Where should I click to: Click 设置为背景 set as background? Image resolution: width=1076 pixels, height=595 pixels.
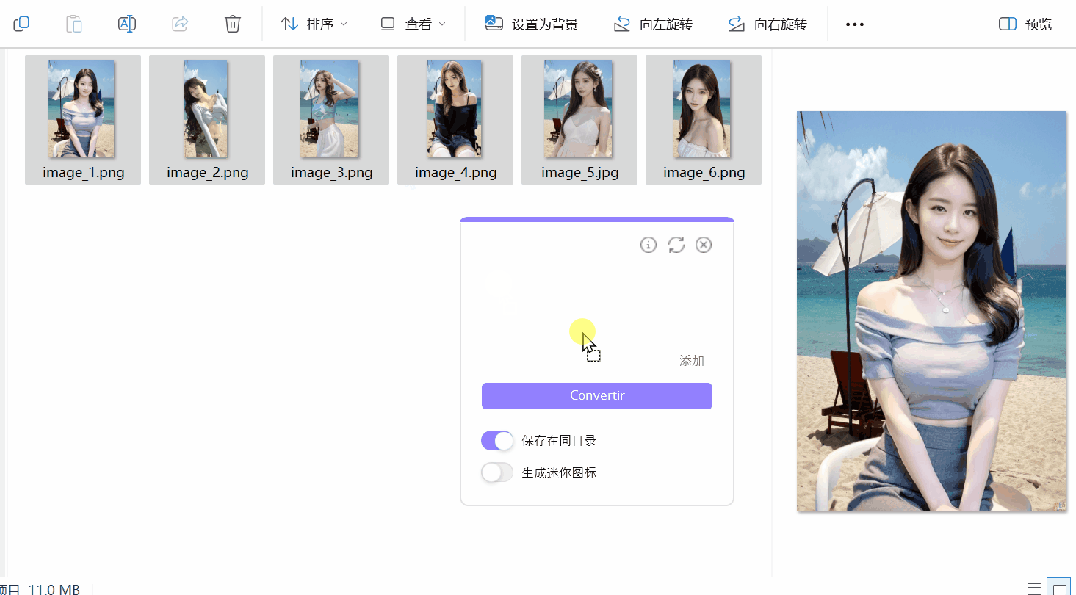[531, 24]
